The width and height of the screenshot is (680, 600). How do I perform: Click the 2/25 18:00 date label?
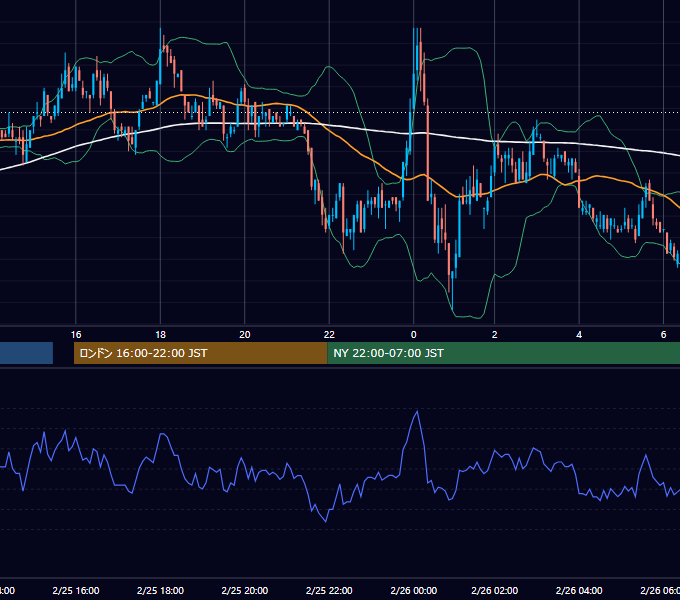(160, 590)
